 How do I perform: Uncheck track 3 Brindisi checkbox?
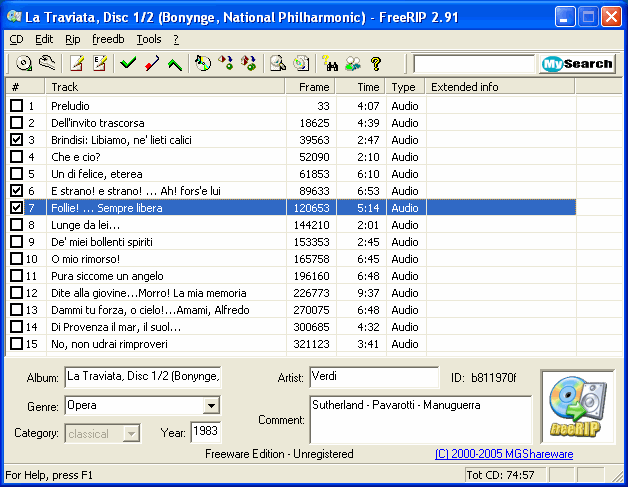pos(16,140)
